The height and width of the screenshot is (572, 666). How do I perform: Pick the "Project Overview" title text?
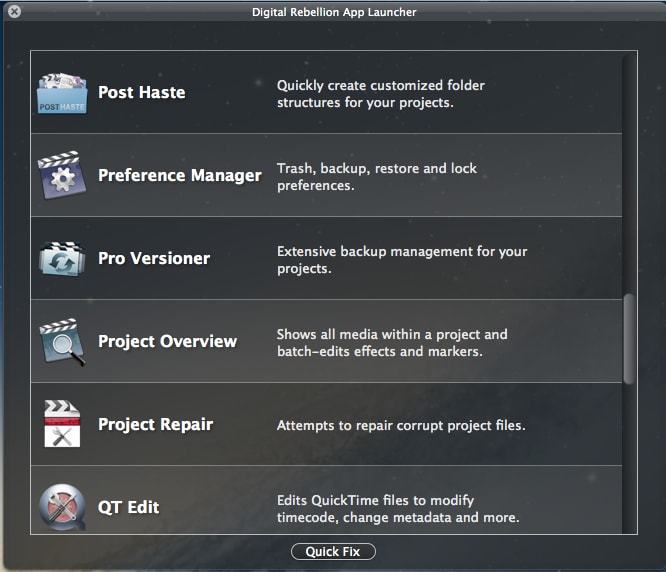pos(167,342)
